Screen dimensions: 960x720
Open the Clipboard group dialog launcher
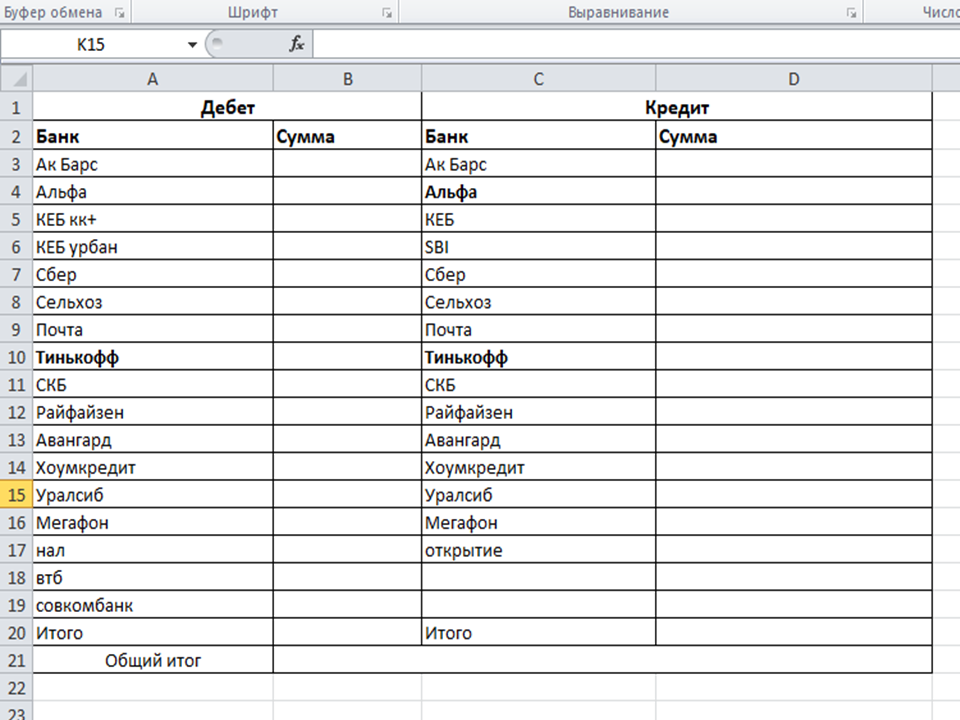point(120,13)
